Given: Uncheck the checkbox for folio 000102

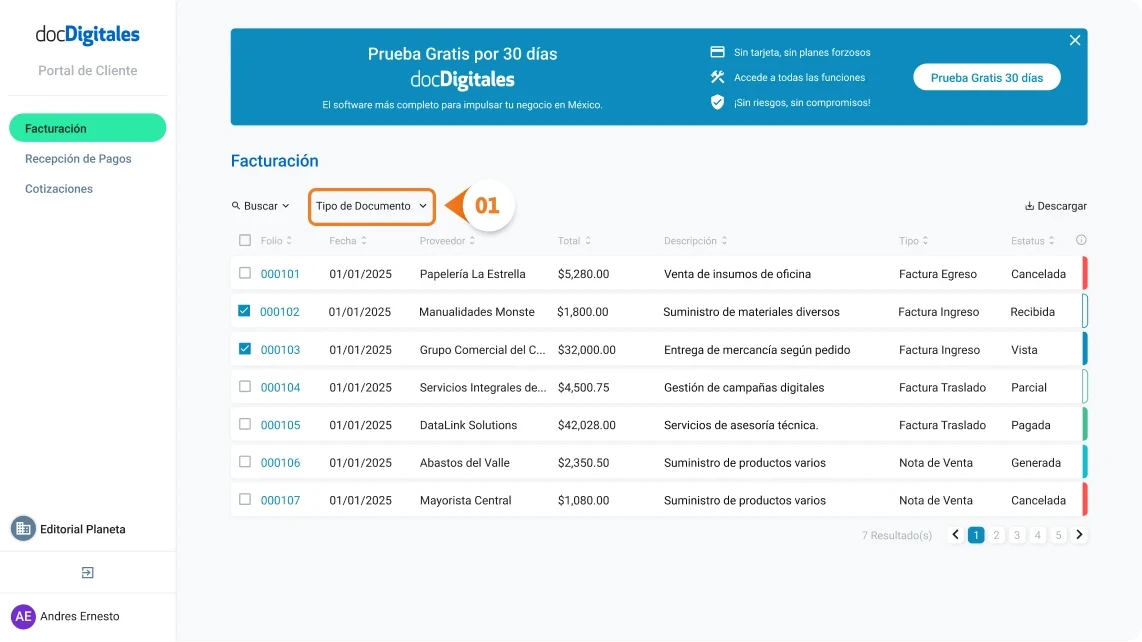Looking at the screenshot, I should [x=244, y=311].
